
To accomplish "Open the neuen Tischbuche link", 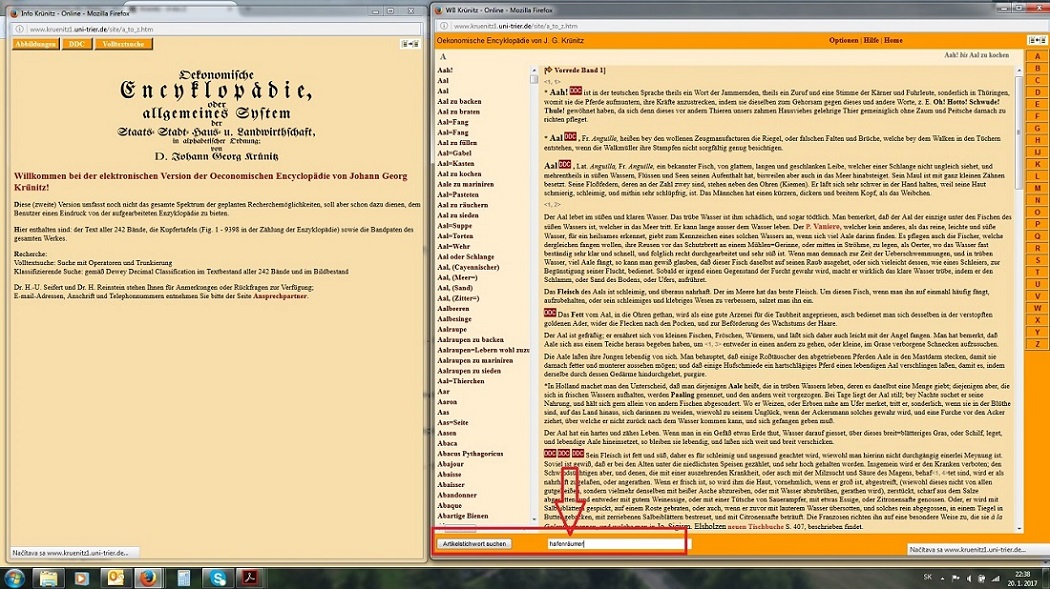I will tap(757, 527).
